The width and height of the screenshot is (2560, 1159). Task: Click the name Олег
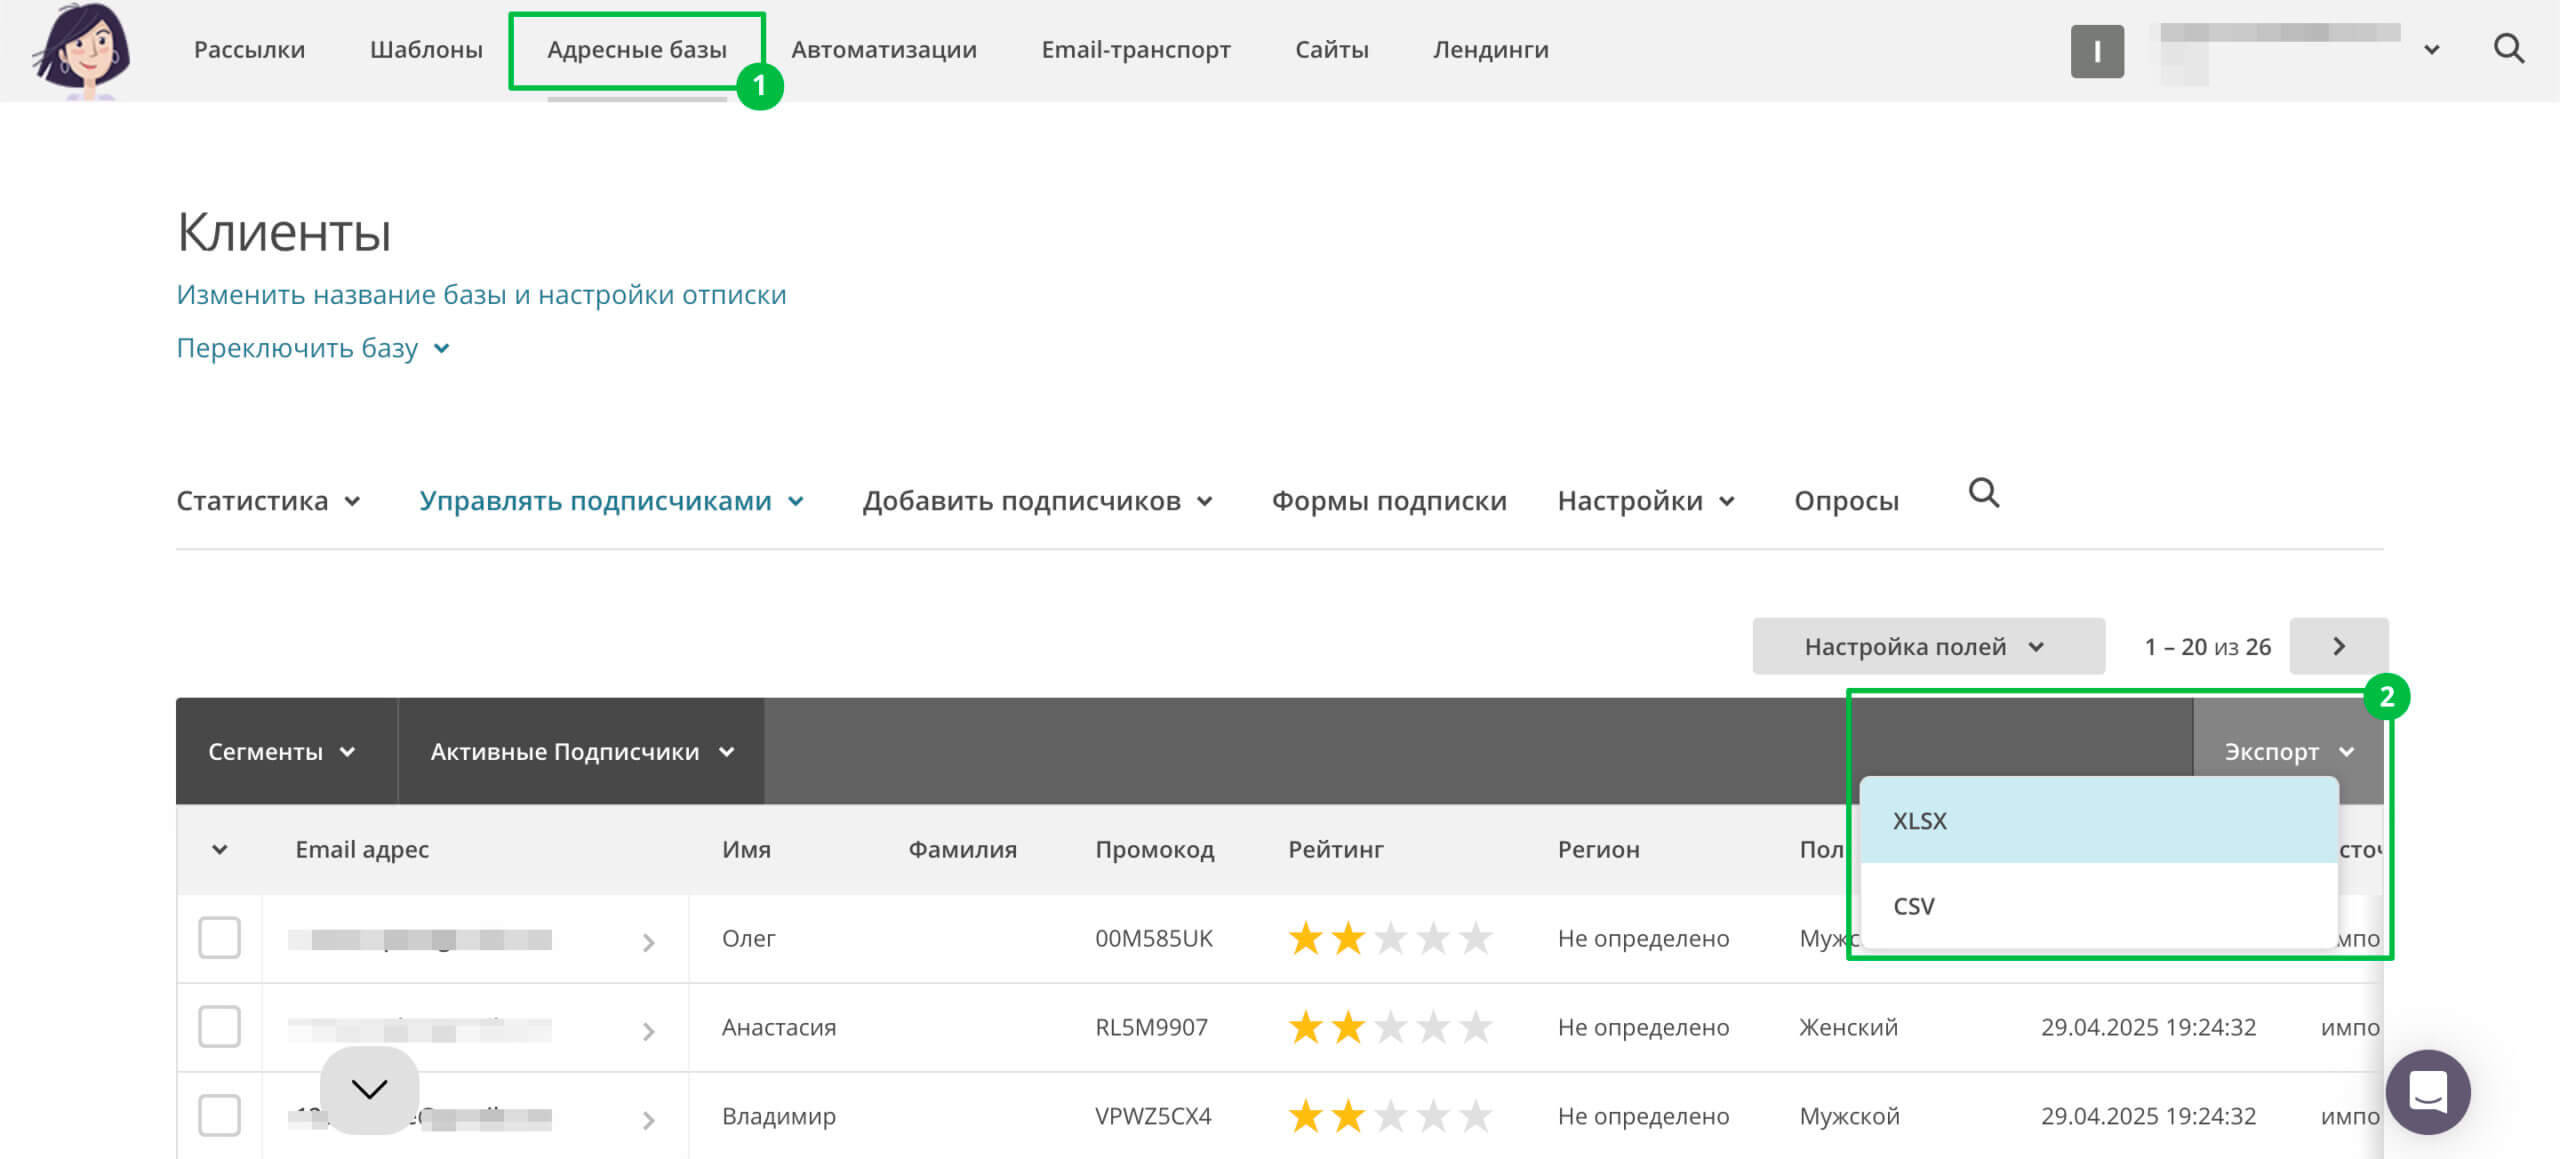748,938
